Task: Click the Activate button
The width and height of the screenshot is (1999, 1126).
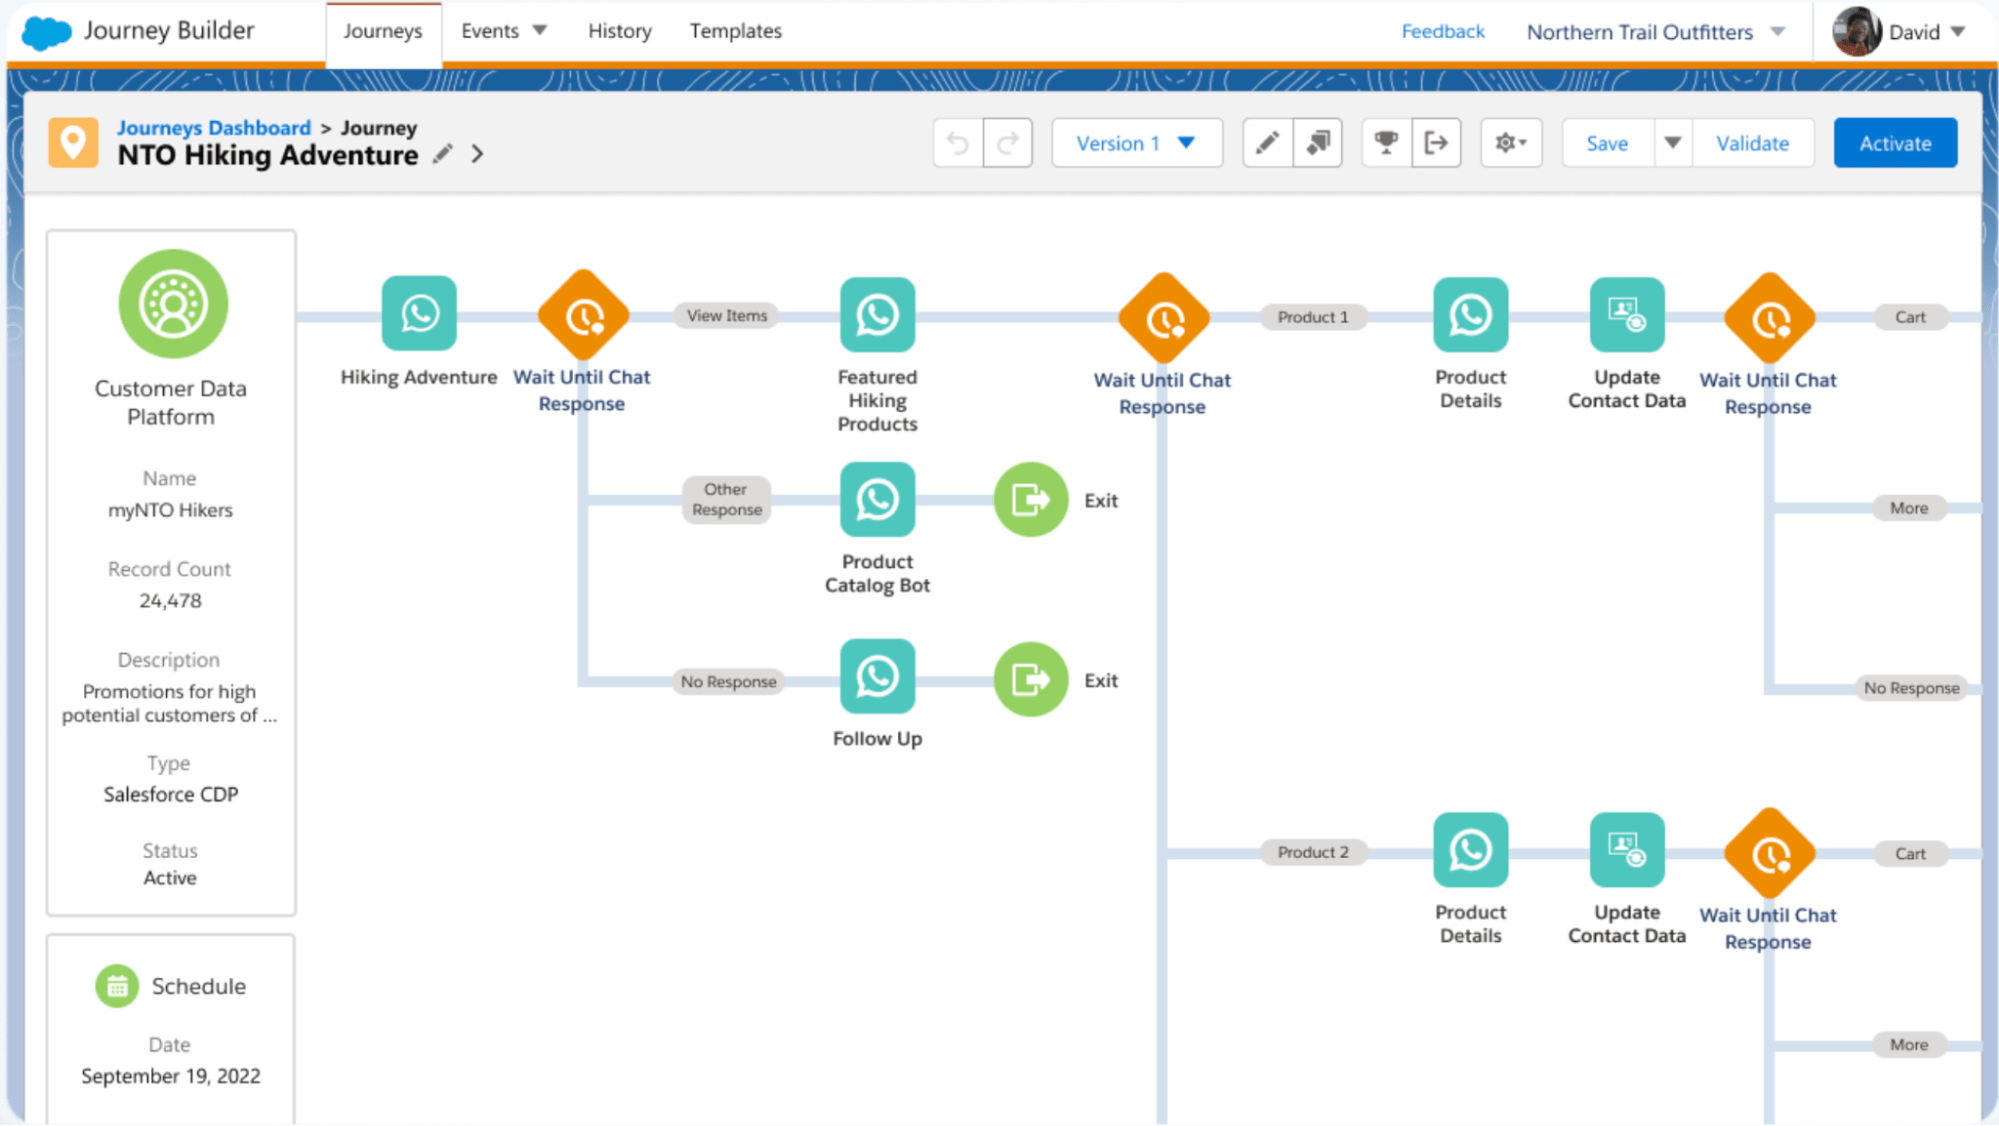Action: pyautogui.click(x=1894, y=143)
